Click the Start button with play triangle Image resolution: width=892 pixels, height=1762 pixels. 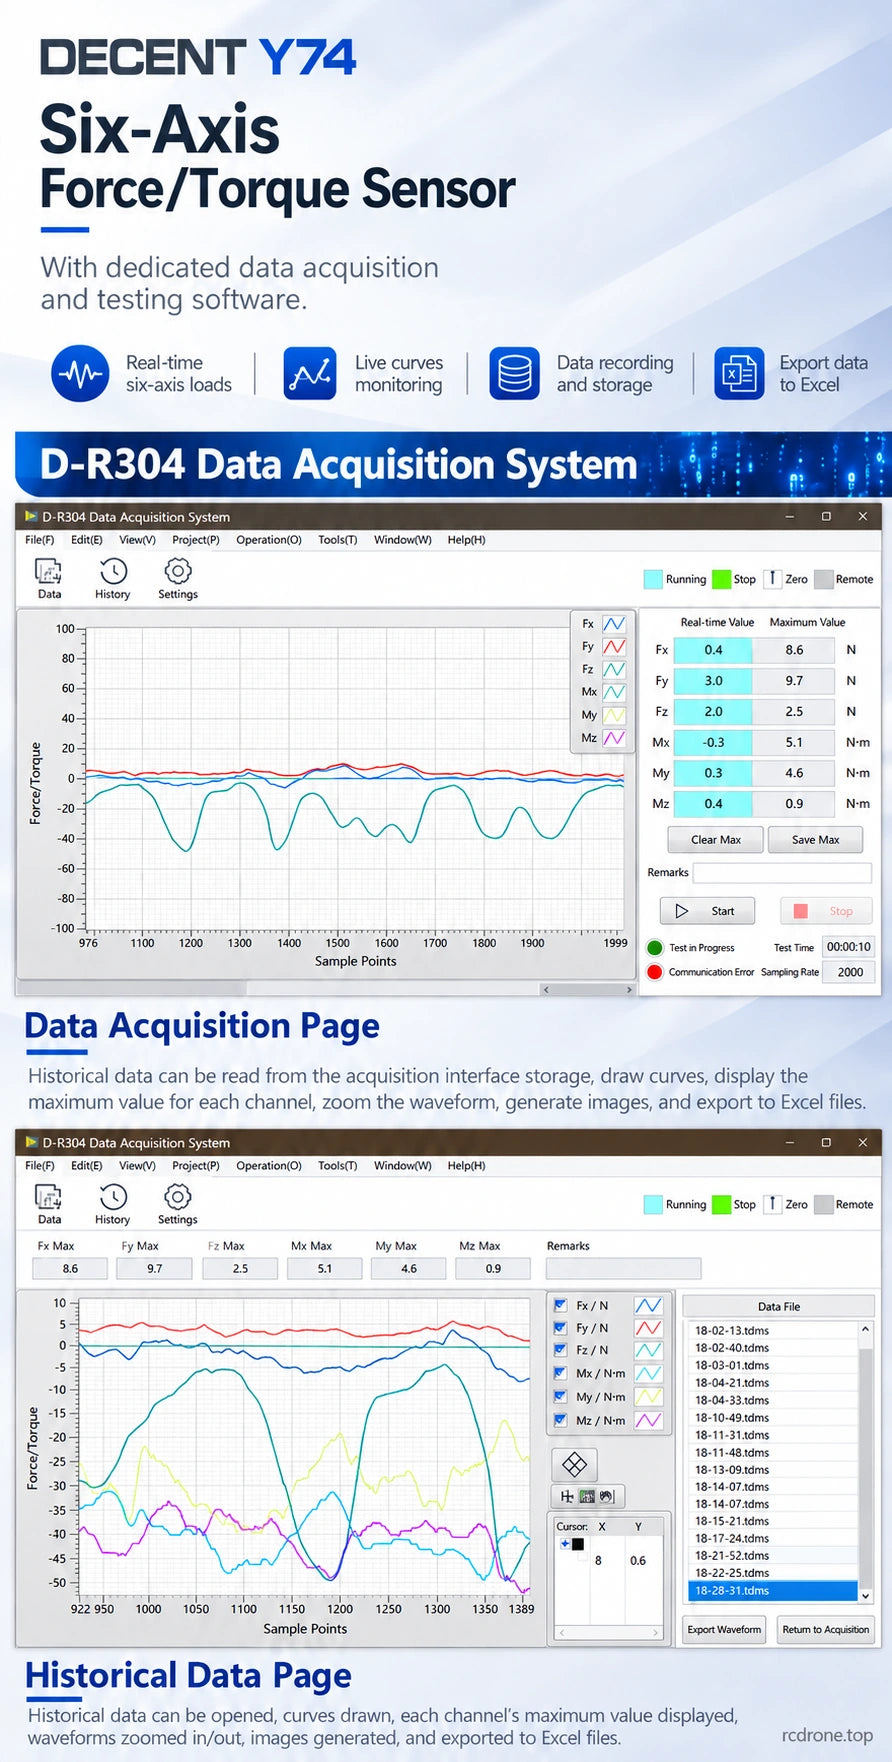pos(708,911)
